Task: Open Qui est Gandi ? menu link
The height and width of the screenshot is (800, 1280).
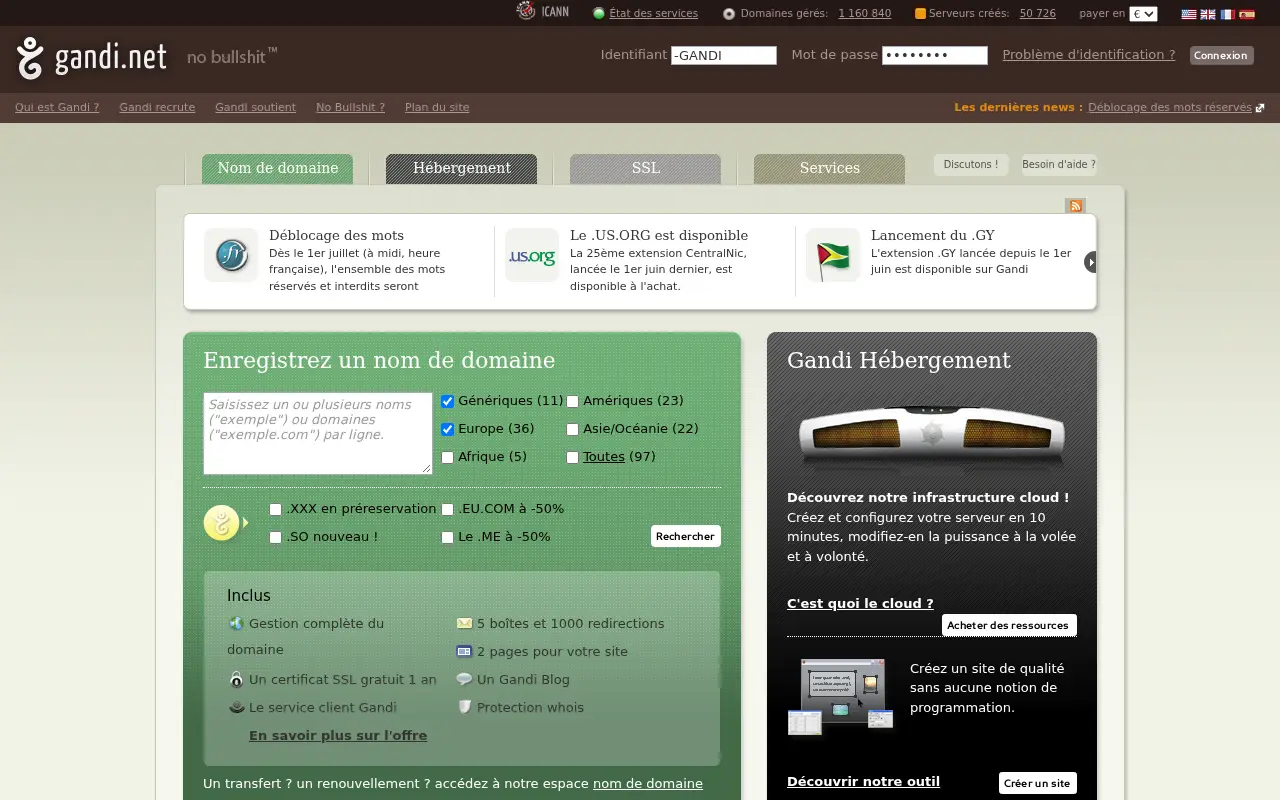Action: pyautogui.click(x=57, y=107)
